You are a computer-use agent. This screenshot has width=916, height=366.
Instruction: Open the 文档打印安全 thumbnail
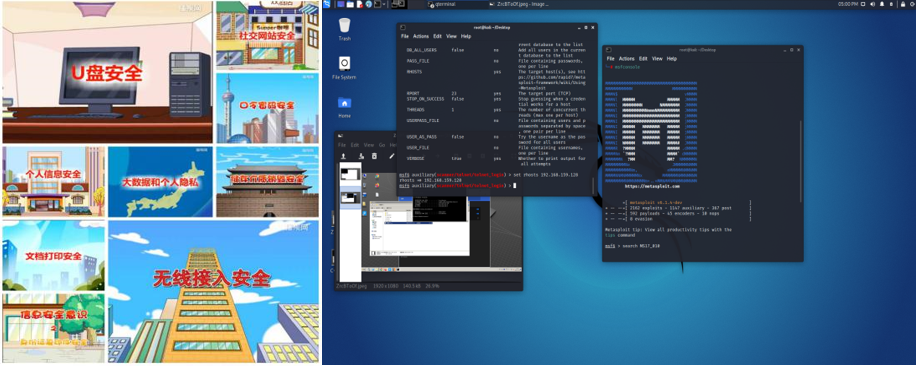(x=54, y=255)
